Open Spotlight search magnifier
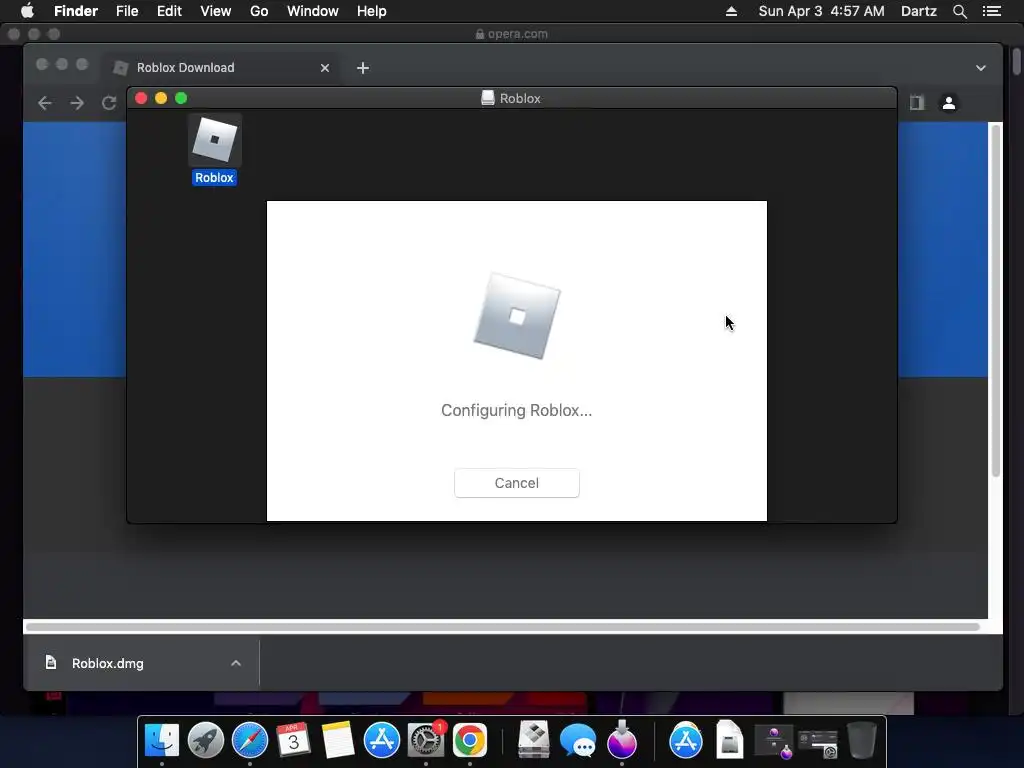1024x768 pixels. tap(959, 11)
